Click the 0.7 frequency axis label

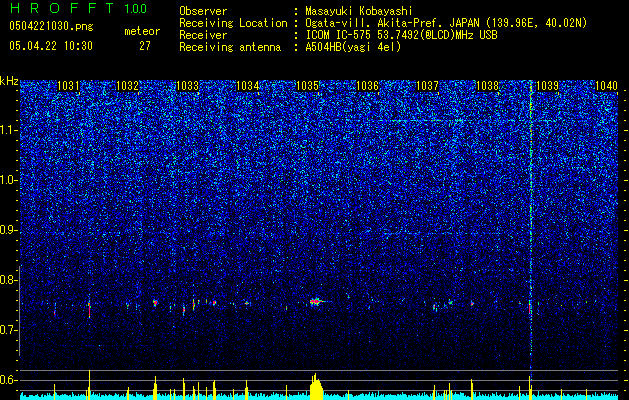coord(8,330)
